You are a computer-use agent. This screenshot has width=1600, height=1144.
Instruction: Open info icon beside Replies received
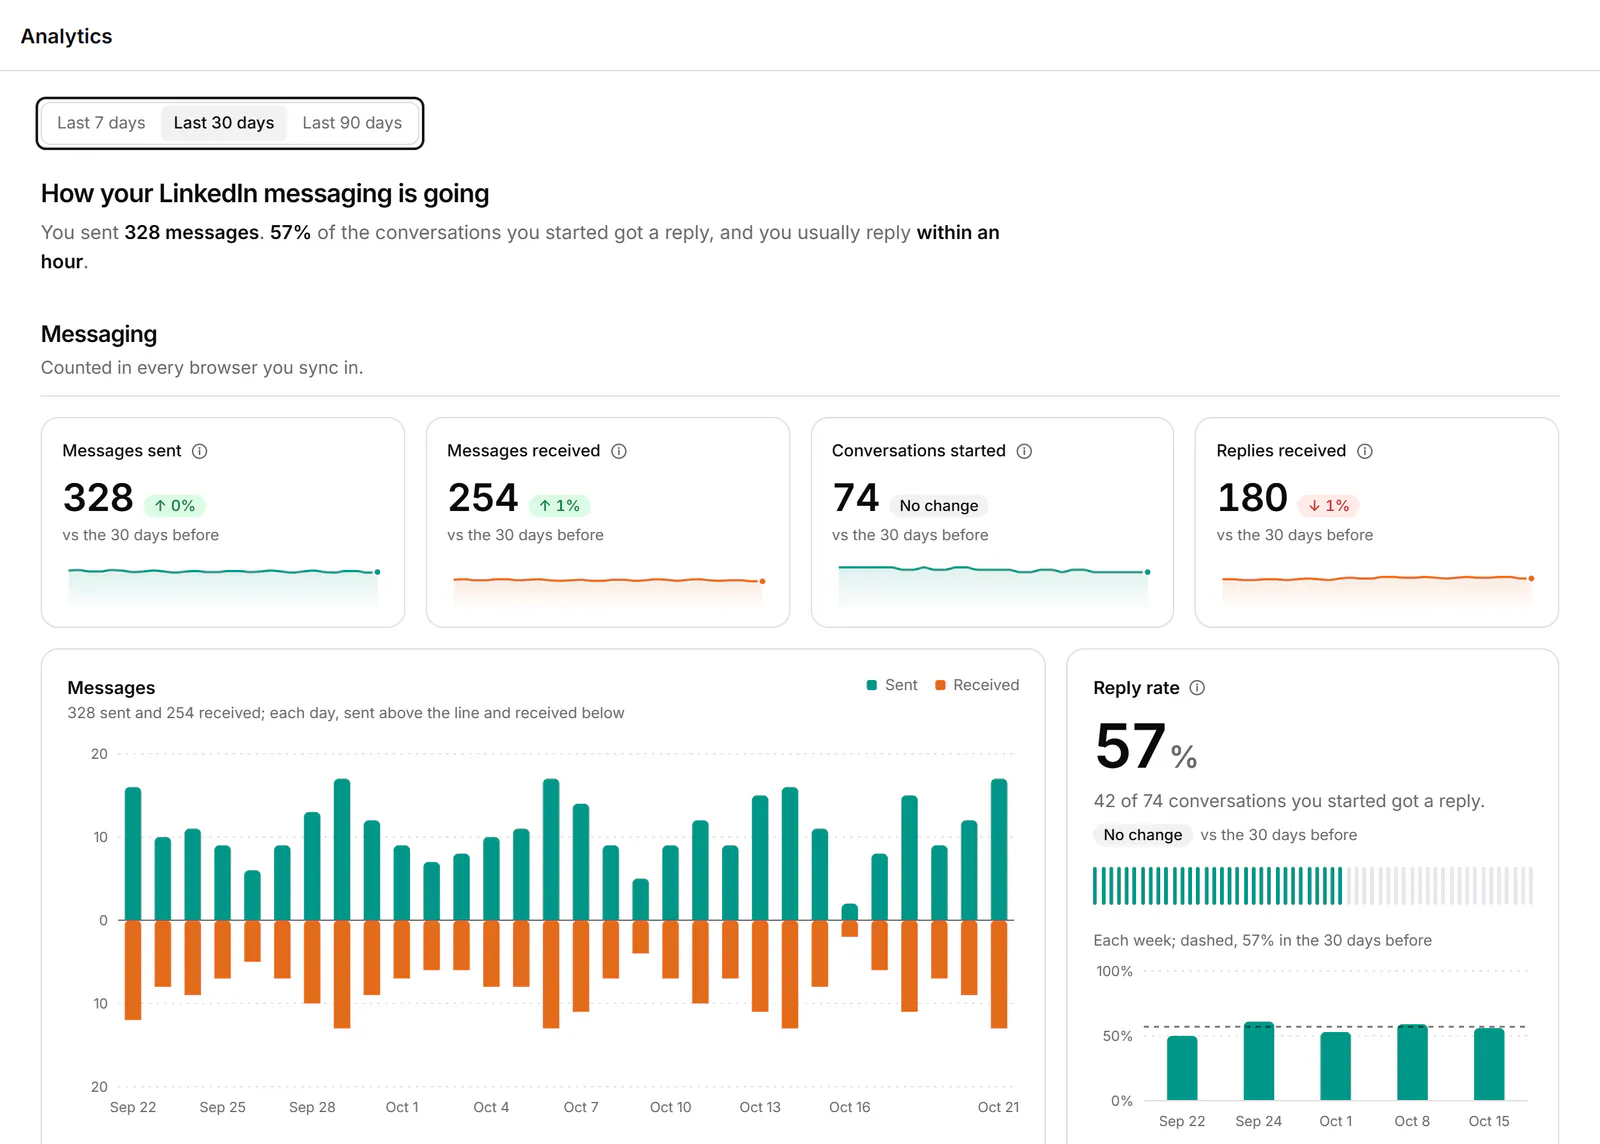1365,451
